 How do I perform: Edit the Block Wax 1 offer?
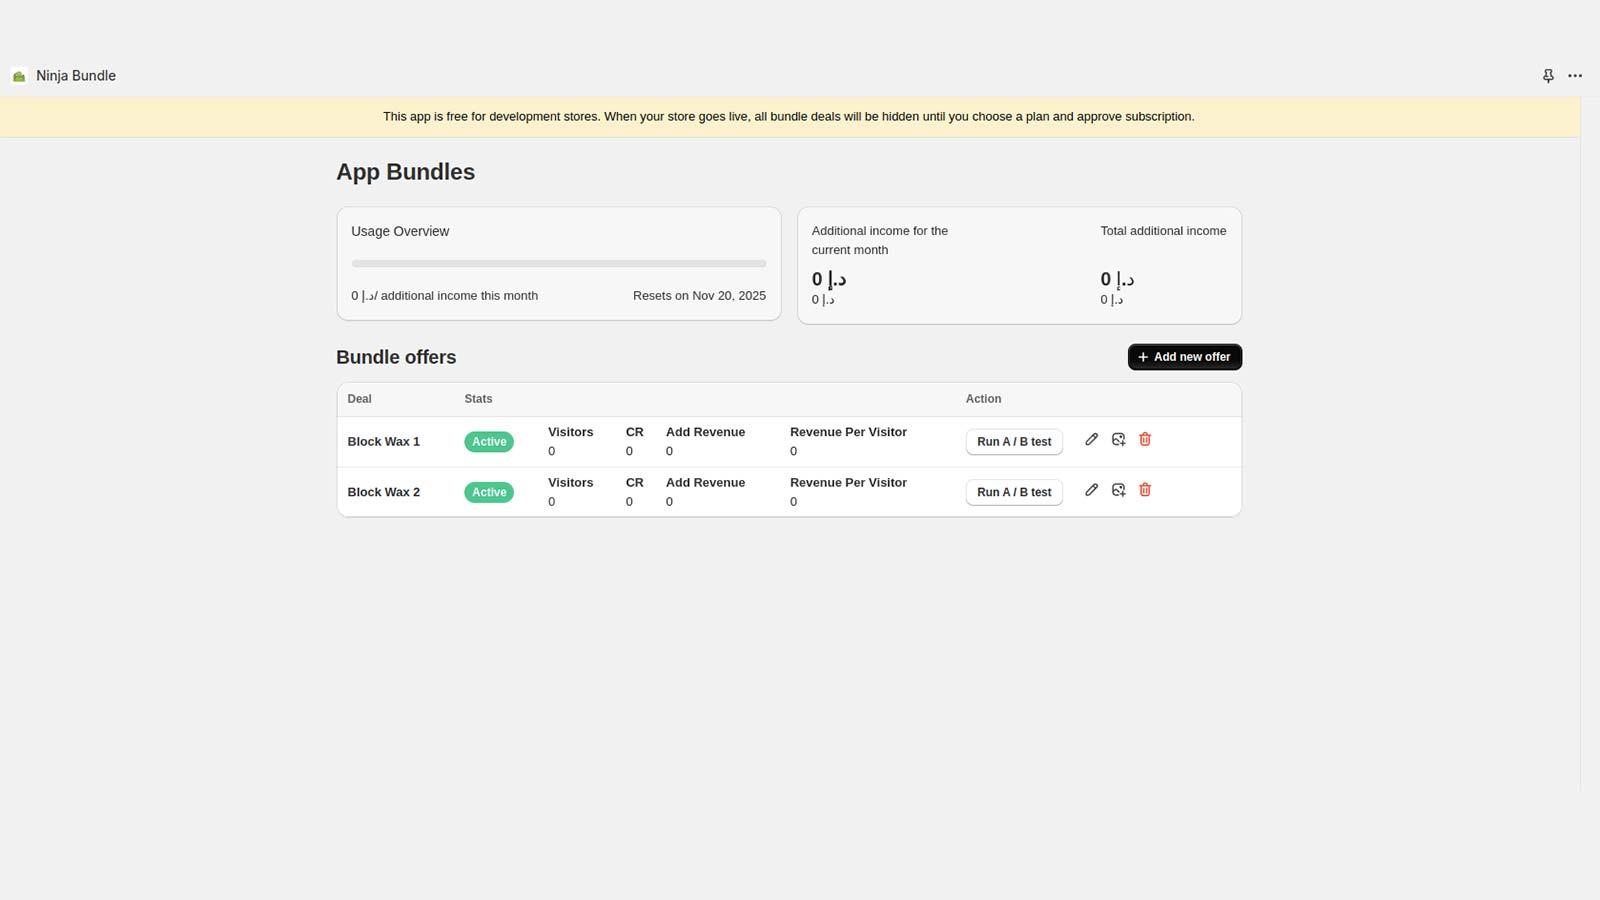[1091, 439]
